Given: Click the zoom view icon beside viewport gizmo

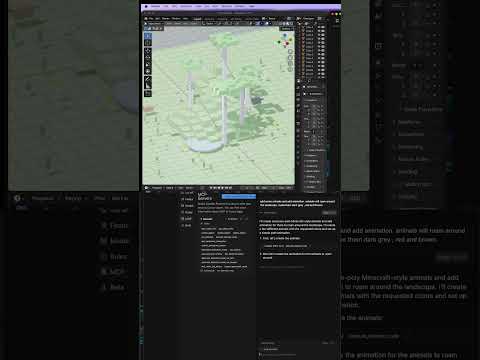Looking at the screenshot, I should coord(290,52).
